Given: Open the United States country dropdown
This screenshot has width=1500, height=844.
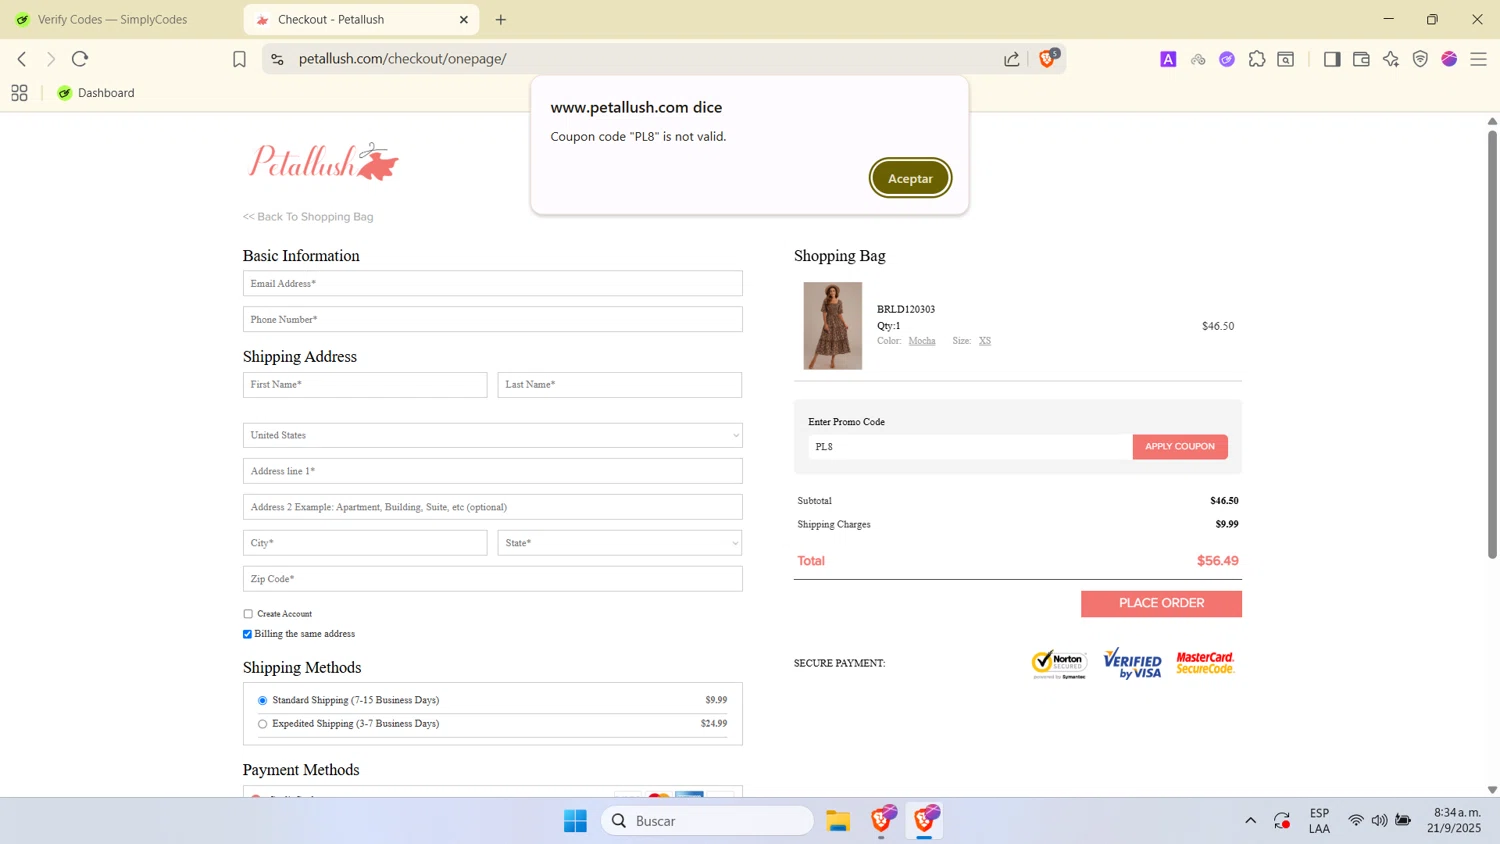Looking at the screenshot, I should [x=492, y=435].
